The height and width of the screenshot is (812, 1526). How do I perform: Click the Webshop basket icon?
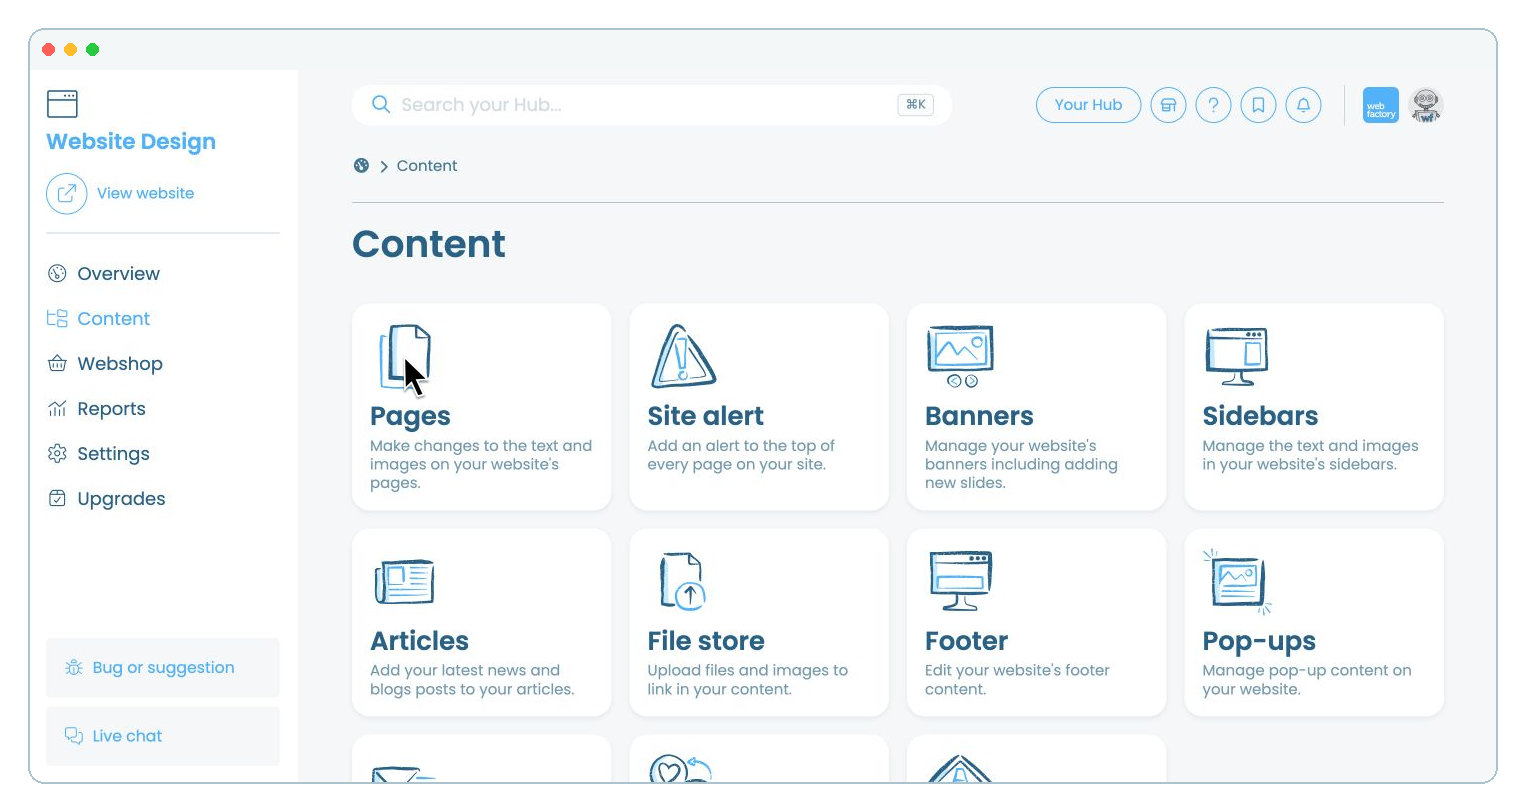(x=57, y=364)
